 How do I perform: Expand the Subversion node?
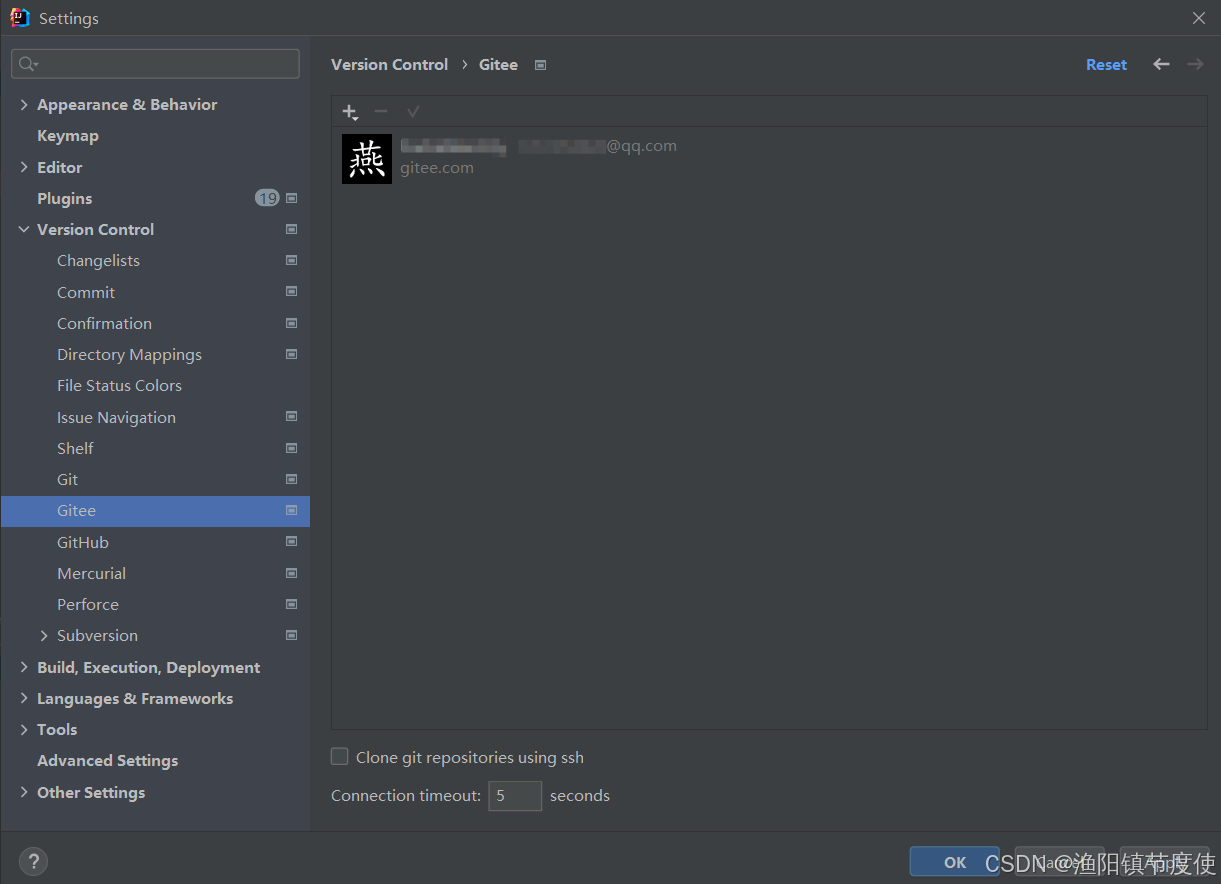(x=44, y=635)
